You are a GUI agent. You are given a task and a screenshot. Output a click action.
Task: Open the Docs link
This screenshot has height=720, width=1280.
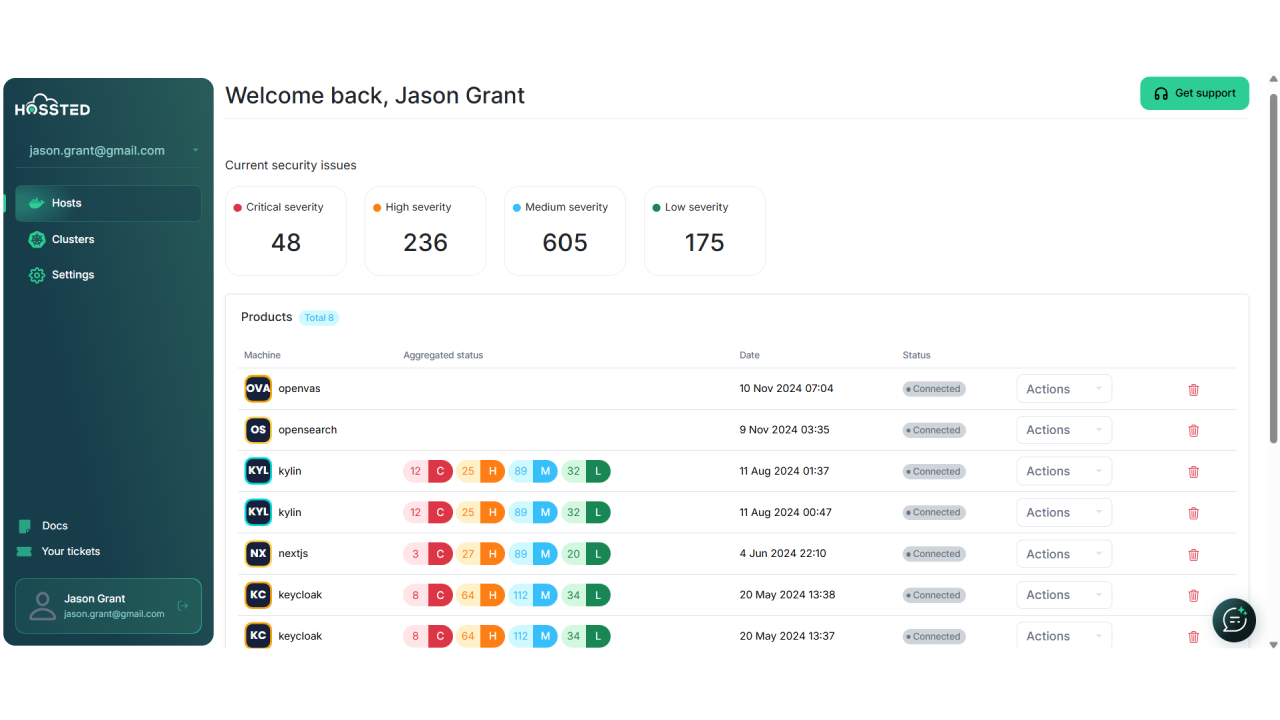point(54,526)
